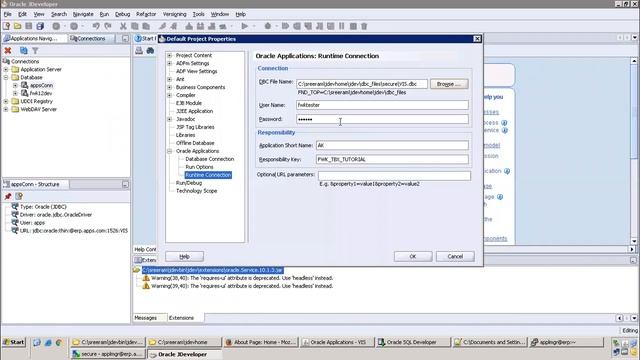640x360 pixels.
Task: Click the Undo toolbar icon
Action: tap(96, 26)
